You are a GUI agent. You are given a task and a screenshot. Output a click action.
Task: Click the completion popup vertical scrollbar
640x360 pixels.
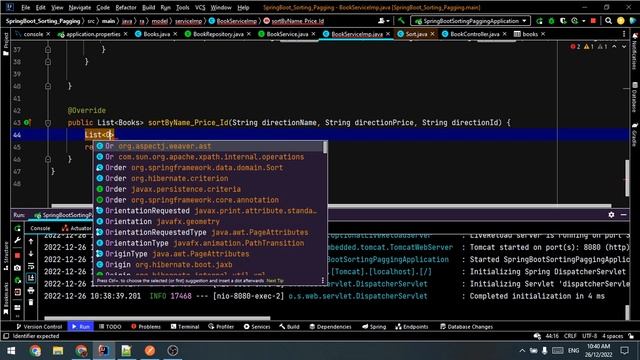click(325, 147)
